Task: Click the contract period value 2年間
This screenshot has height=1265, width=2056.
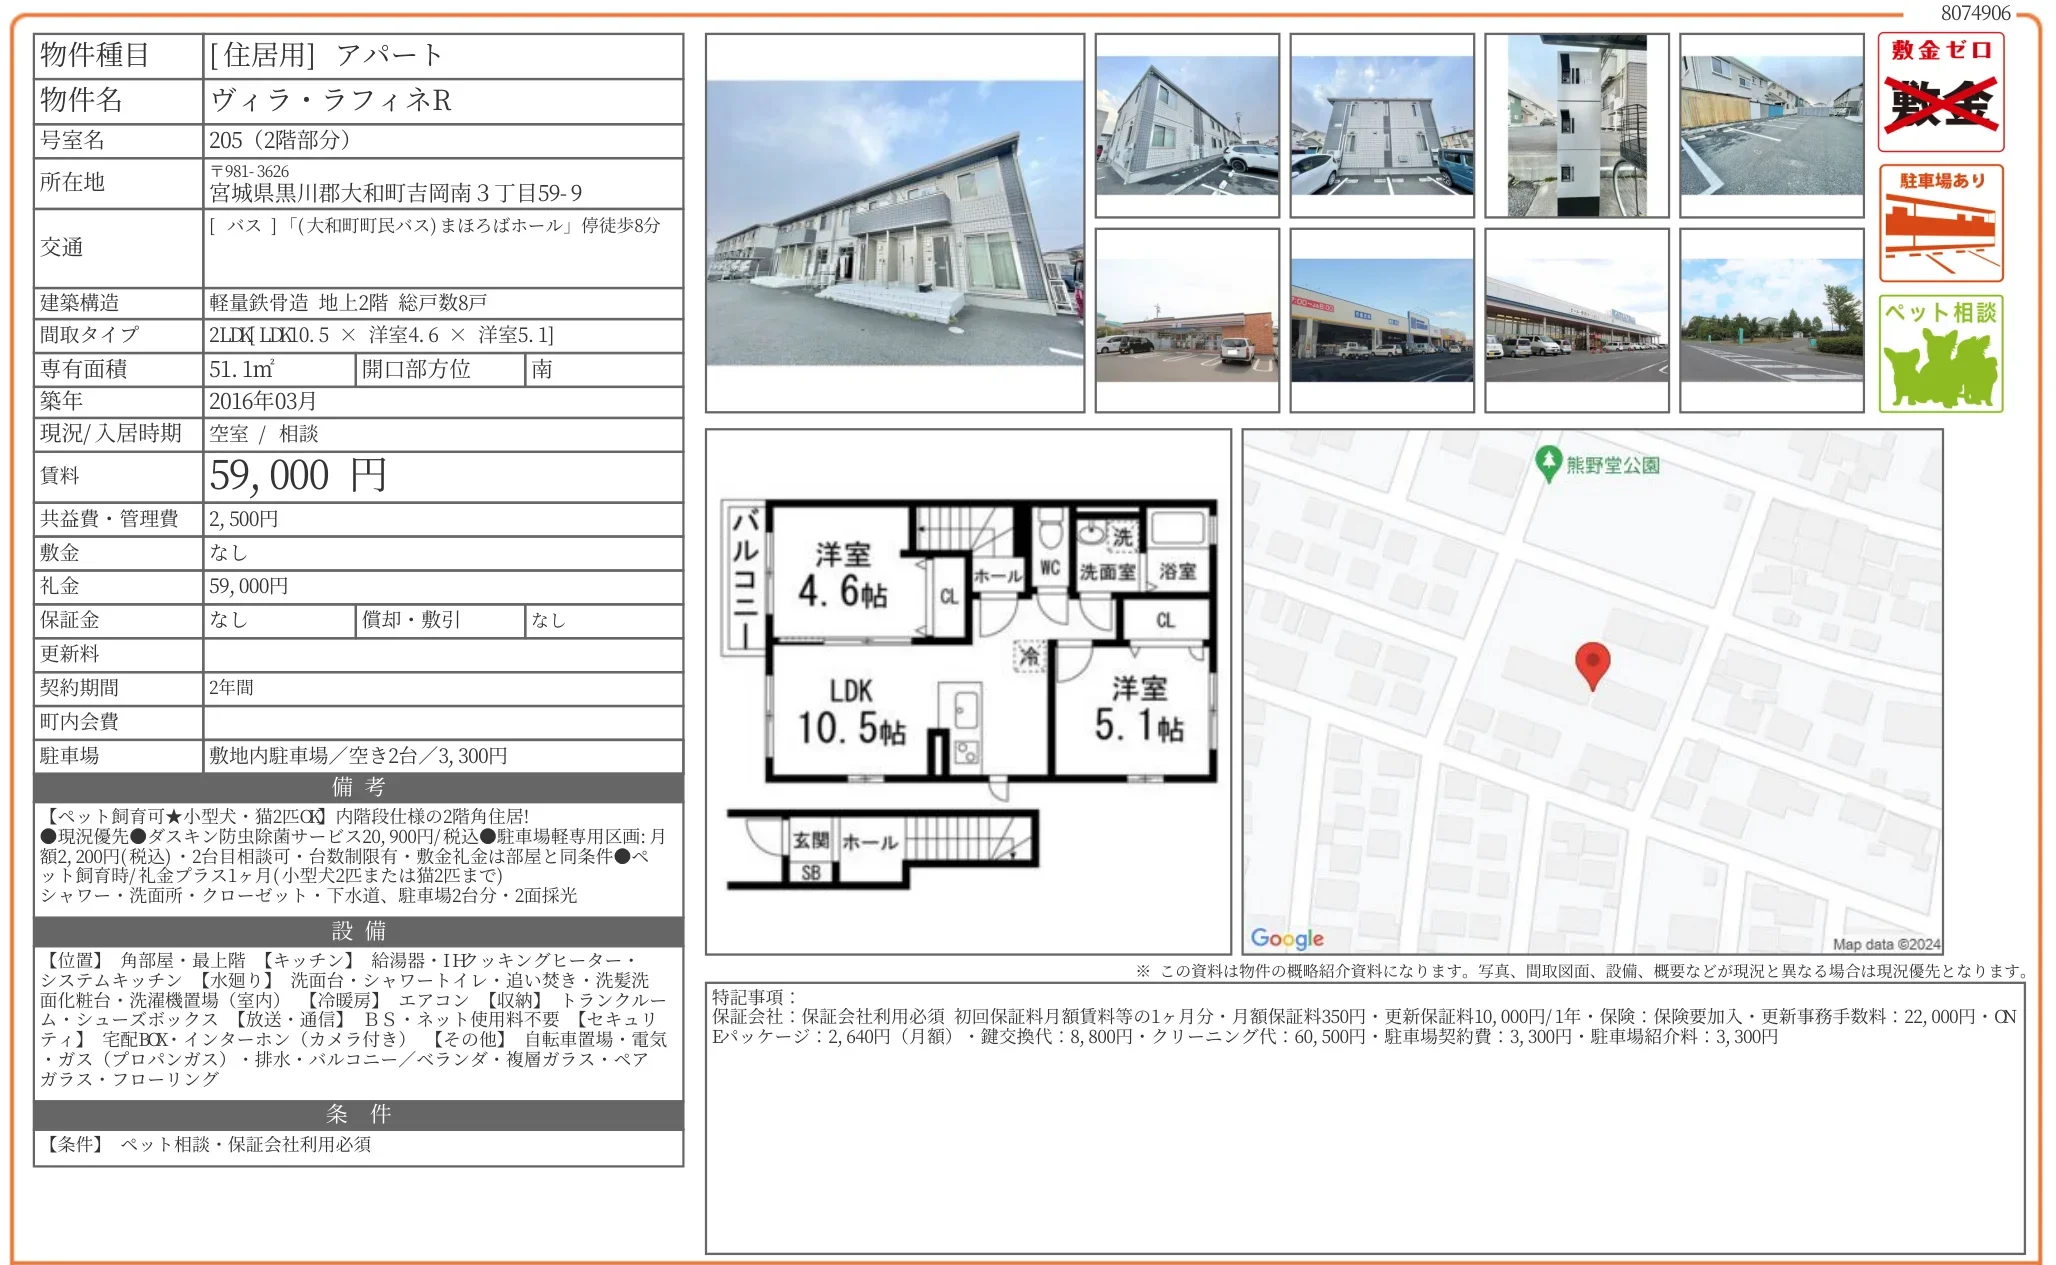Action: click(x=231, y=687)
